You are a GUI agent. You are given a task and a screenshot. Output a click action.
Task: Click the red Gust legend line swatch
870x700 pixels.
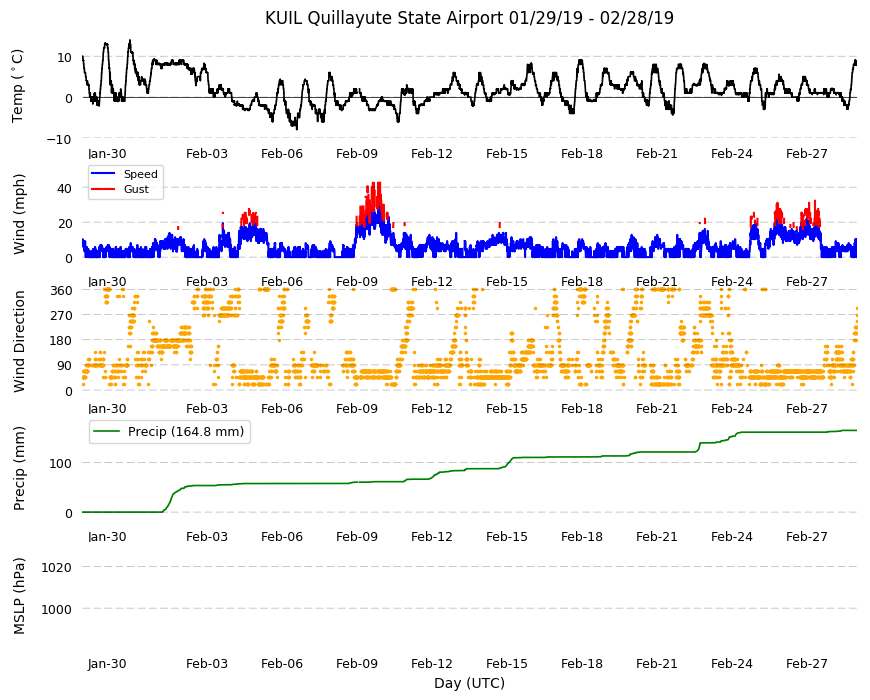[x=103, y=189]
